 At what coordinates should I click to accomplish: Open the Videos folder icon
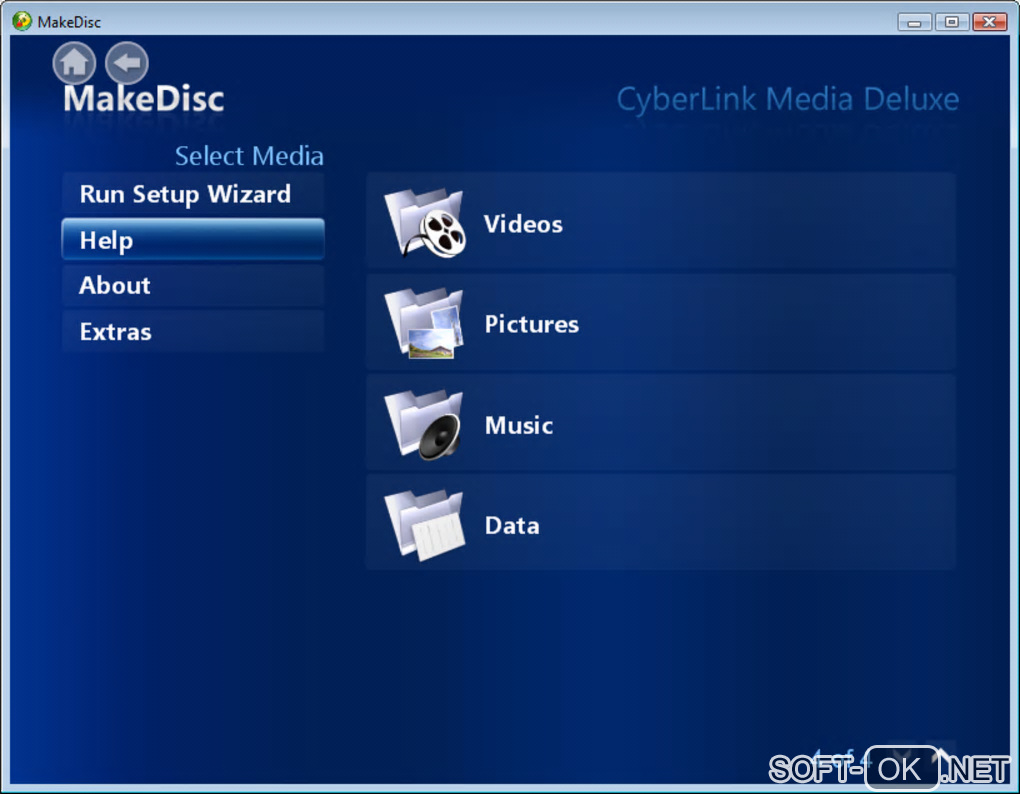(x=425, y=223)
